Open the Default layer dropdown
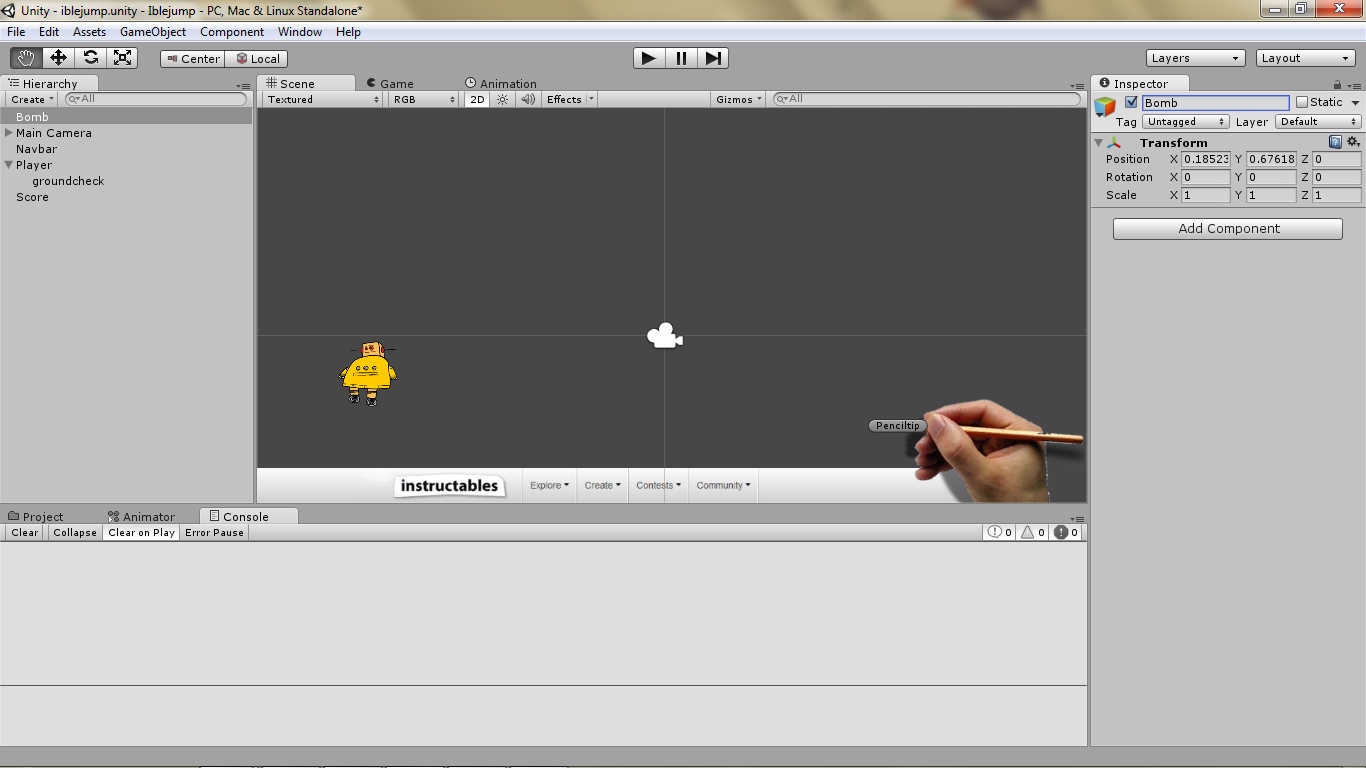Image resolution: width=1366 pixels, height=768 pixels. pos(1318,122)
